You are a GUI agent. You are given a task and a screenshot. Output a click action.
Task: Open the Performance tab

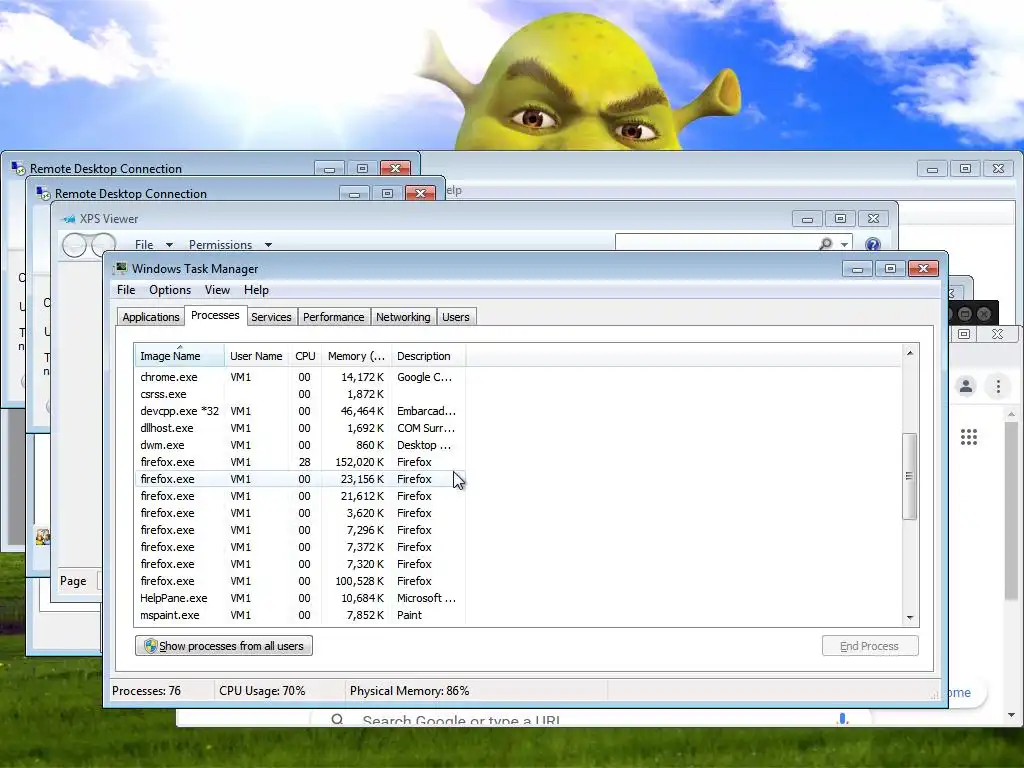click(334, 317)
